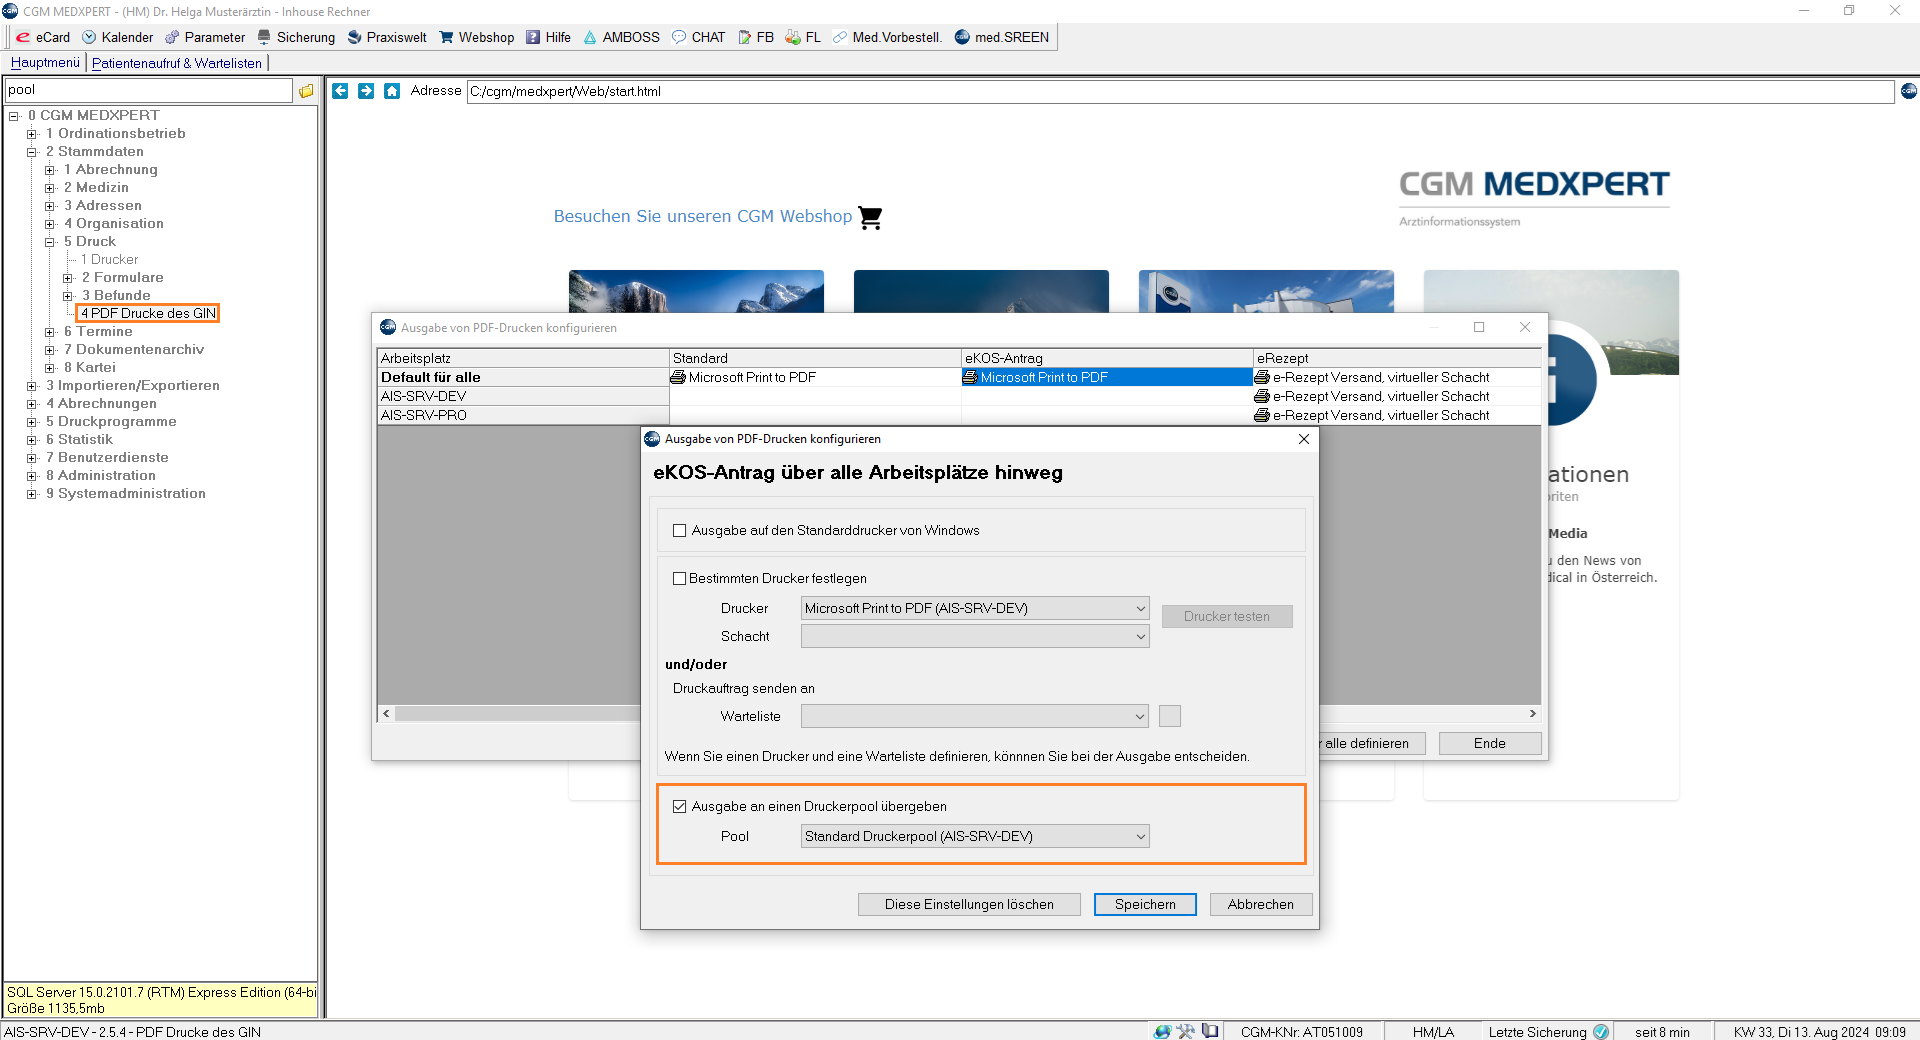
Task: Click the browser home icon
Action: click(x=392, y=91)
